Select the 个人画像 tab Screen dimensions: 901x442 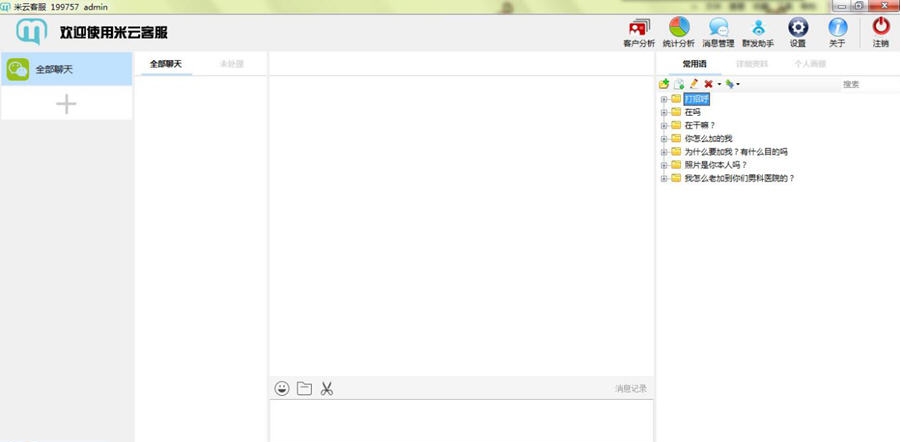(810, 64)
